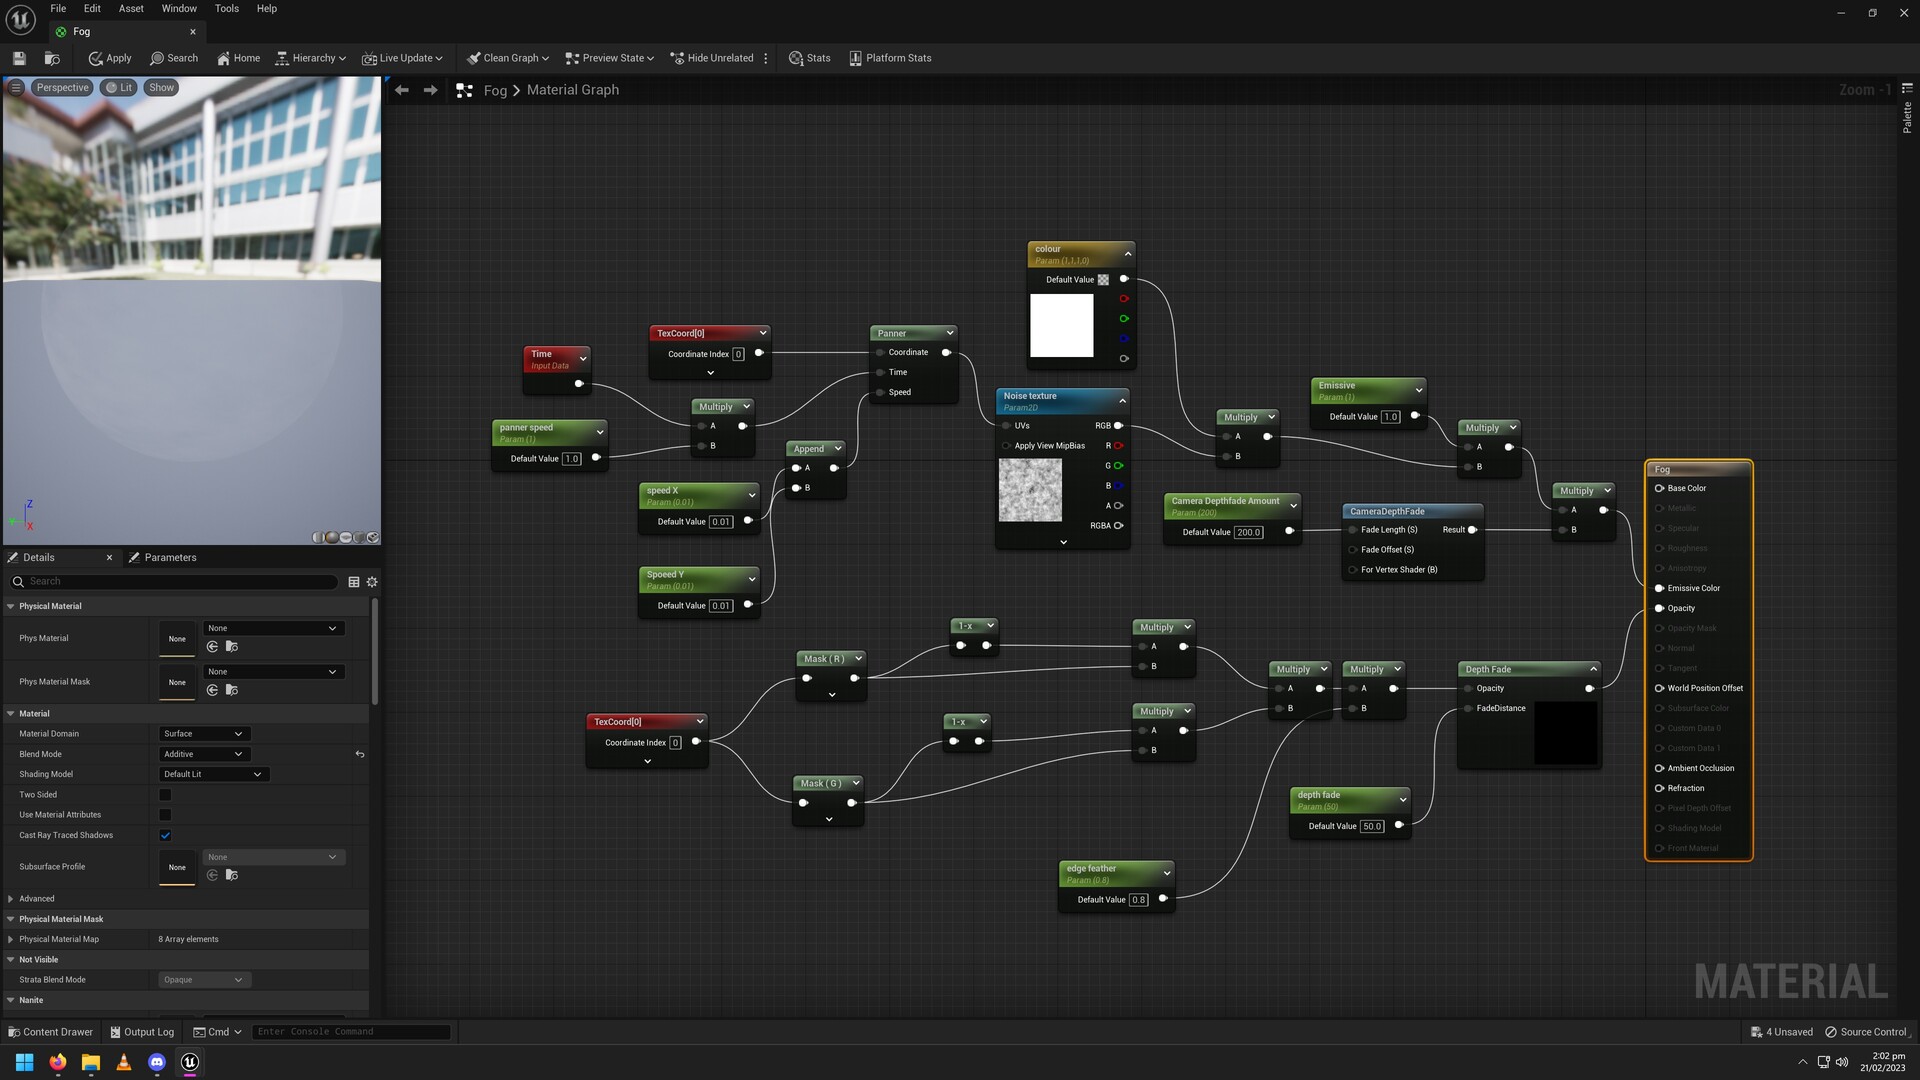Open the Shading Model dropdown

tap(213, 774)
